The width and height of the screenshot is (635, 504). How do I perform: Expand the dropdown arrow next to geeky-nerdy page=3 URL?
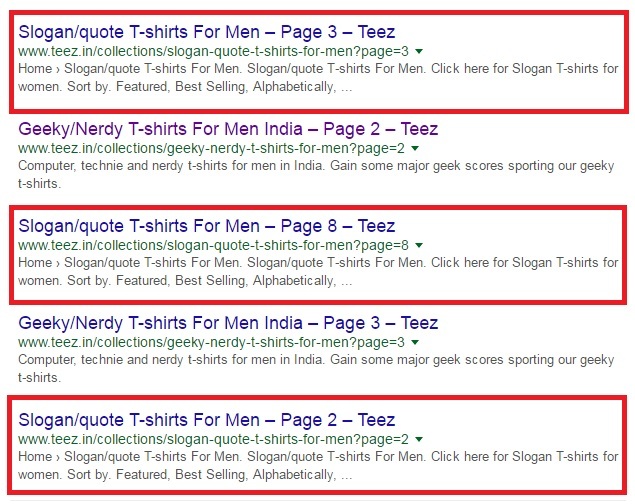click(415, 342)
